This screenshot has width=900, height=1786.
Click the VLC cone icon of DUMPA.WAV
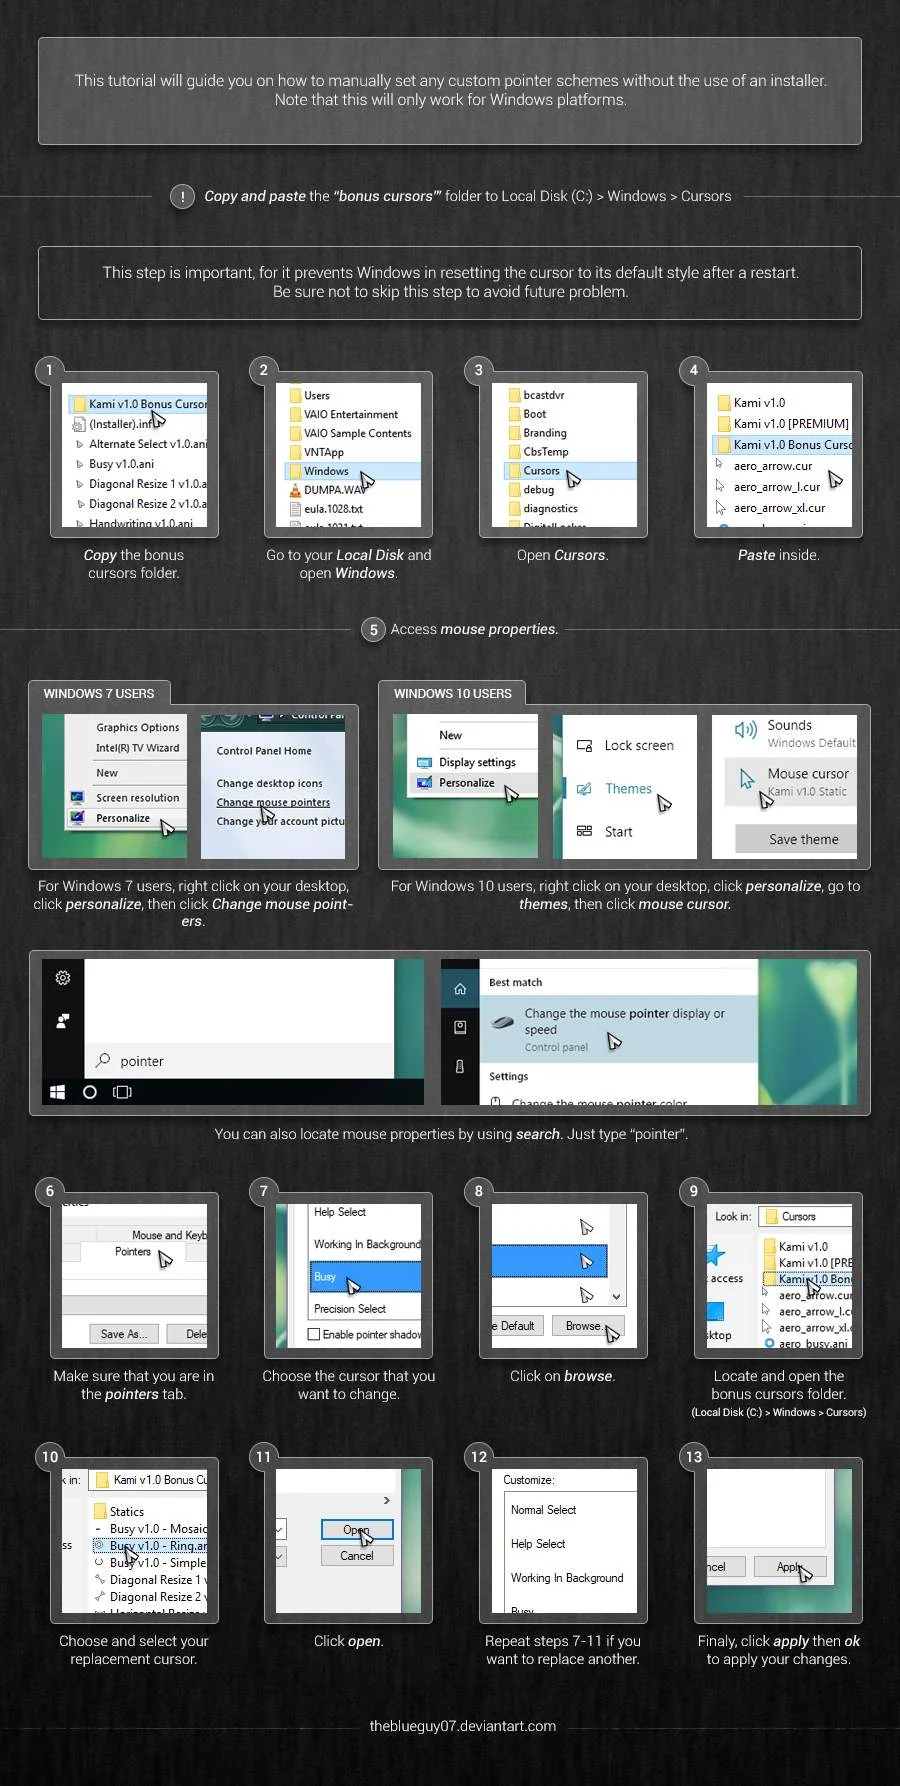pos(295,490)
